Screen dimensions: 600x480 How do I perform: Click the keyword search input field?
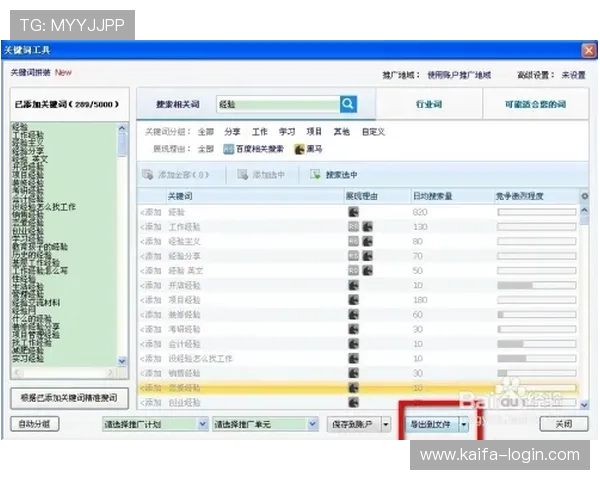click(278, 104)
